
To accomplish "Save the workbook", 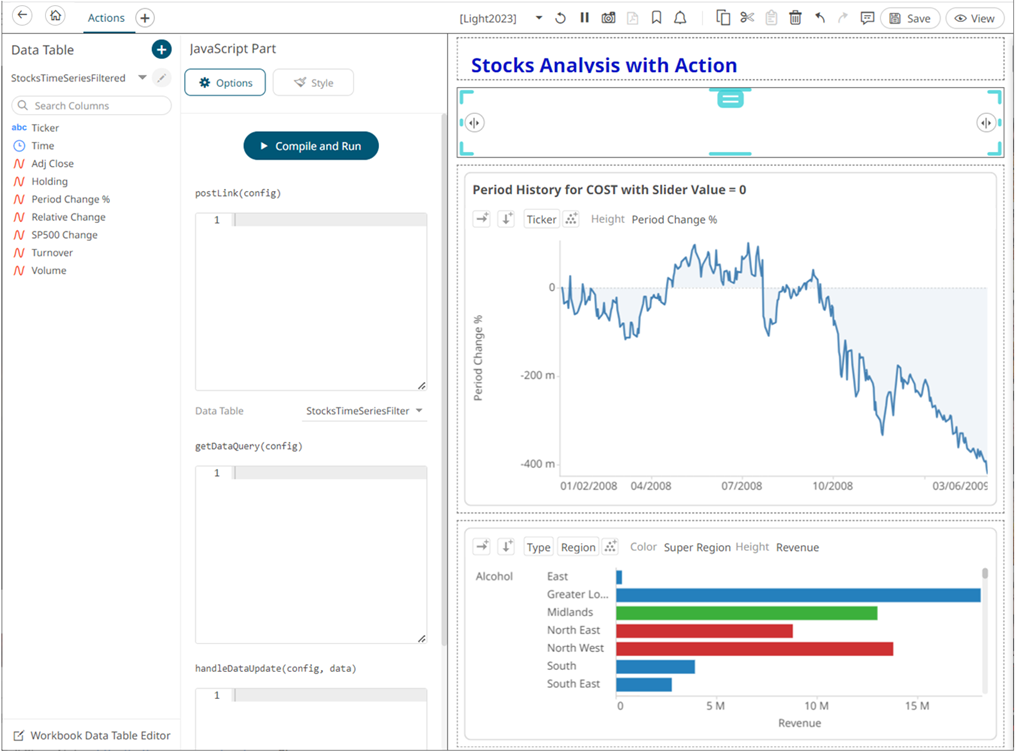I will [x=909, y=18].
